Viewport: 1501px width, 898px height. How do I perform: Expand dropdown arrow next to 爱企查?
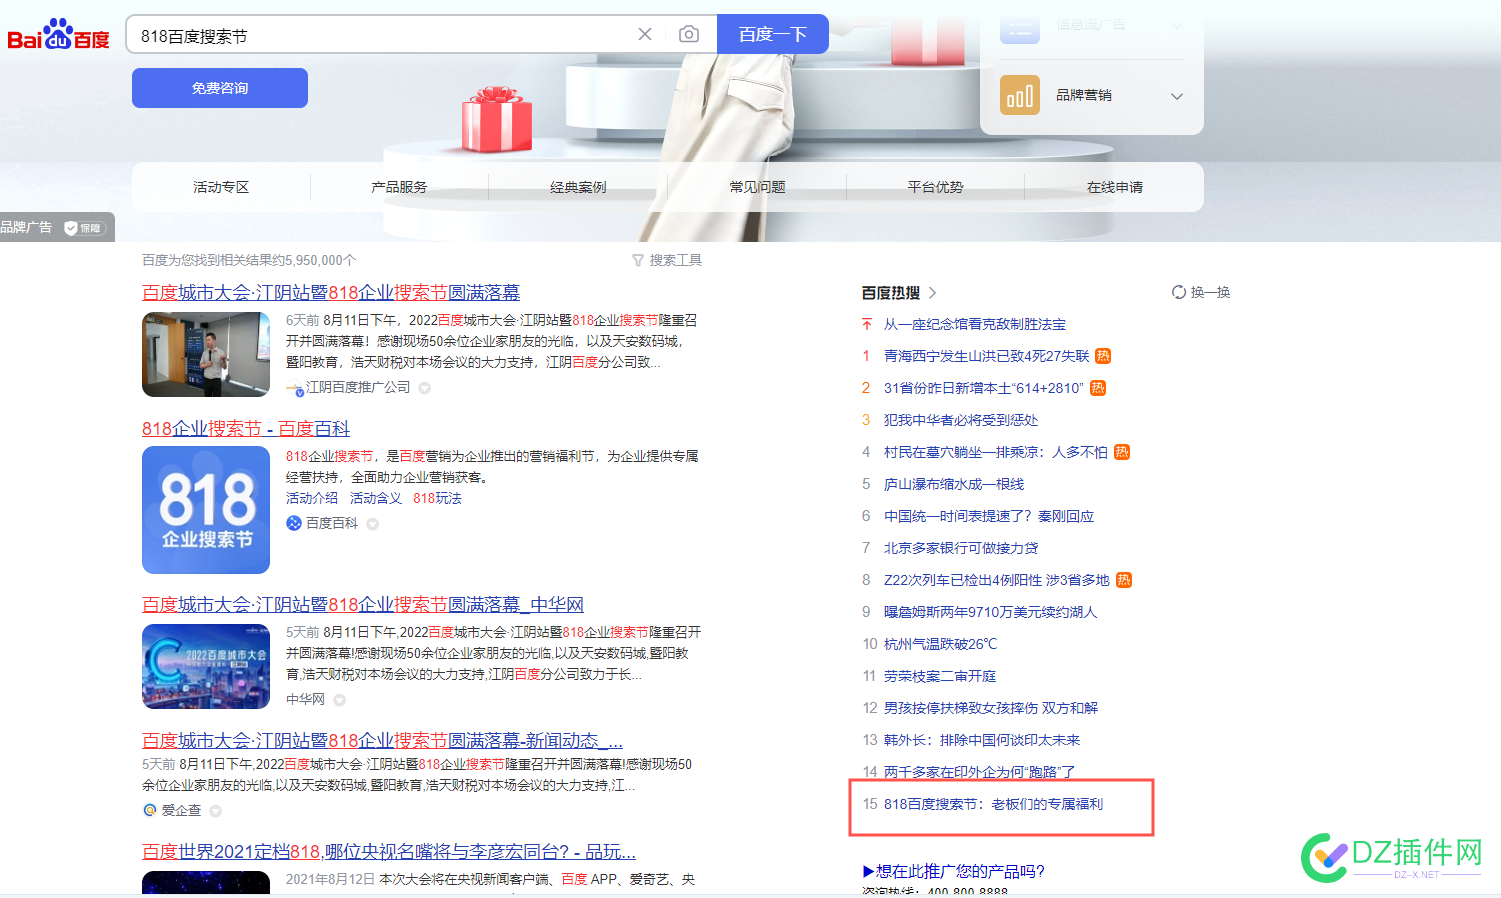coord(216,811)
